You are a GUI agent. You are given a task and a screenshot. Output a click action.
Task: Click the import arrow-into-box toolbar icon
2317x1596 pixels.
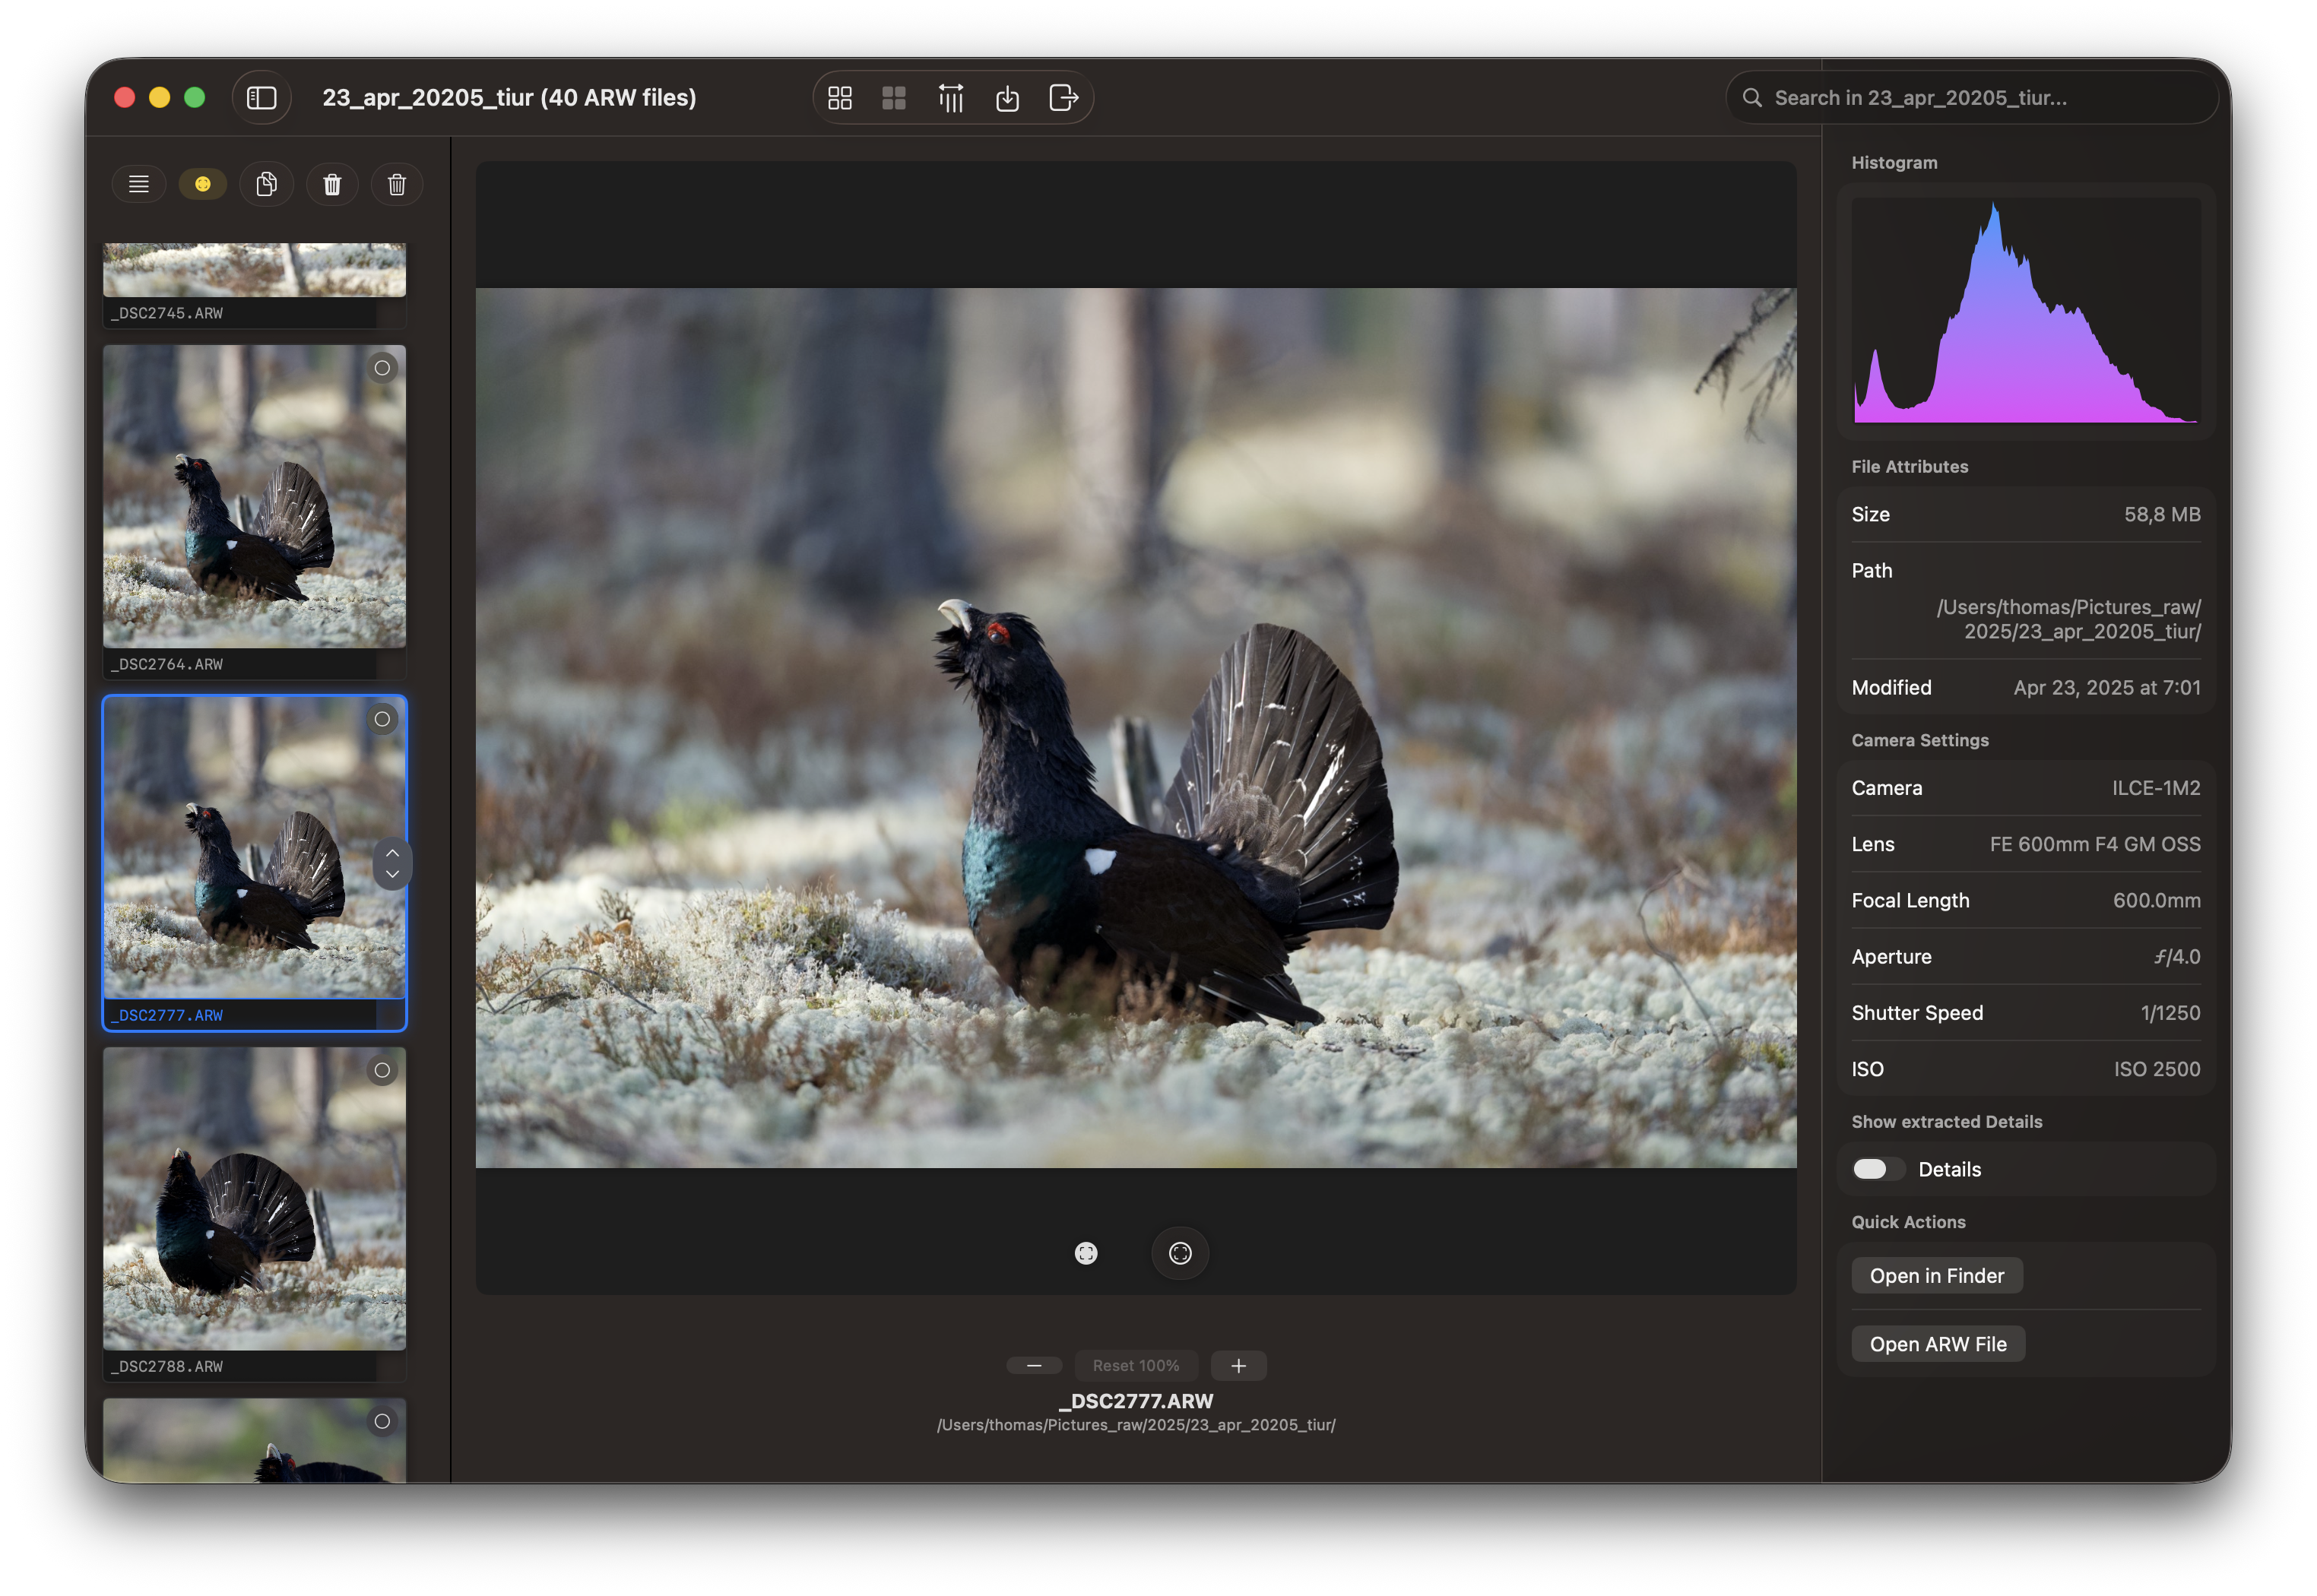tap(1007, 98)
